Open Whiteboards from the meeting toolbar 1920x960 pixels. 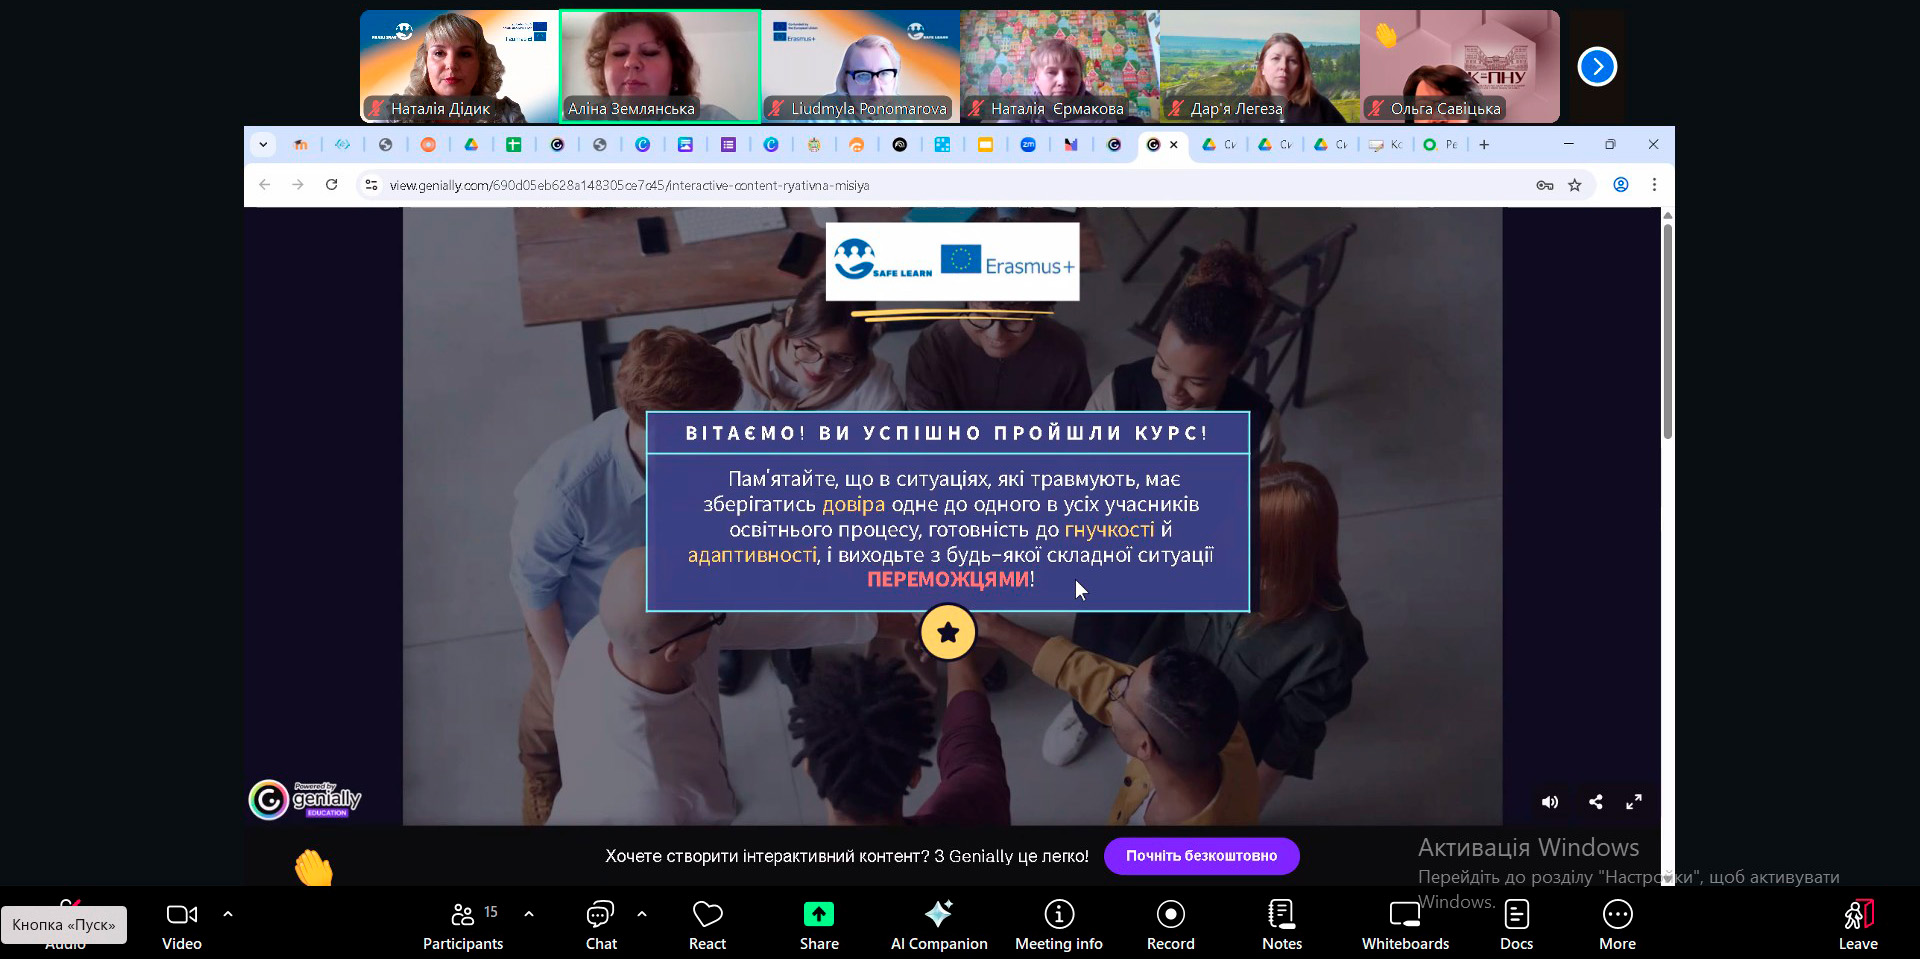1405,925
